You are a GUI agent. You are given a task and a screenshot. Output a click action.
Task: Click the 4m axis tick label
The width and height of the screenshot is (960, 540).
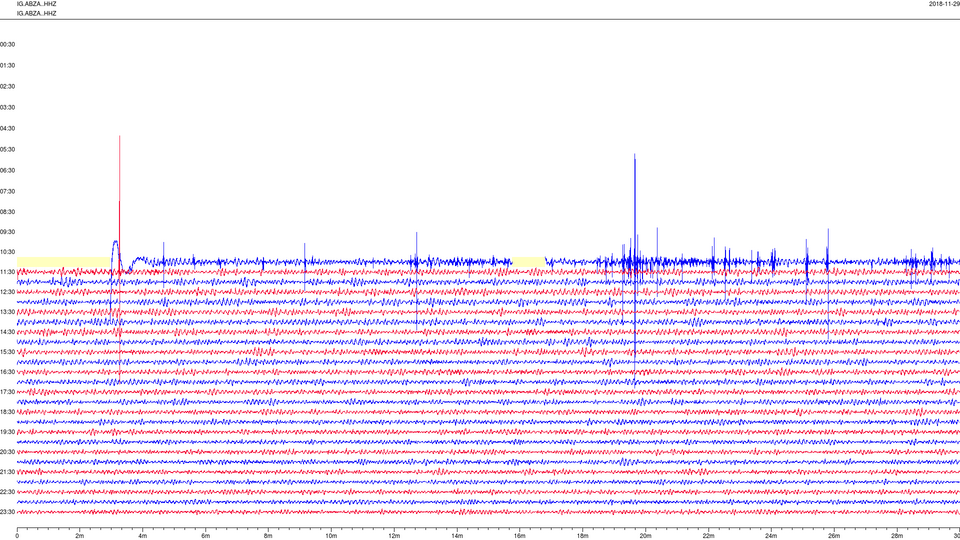143,536
